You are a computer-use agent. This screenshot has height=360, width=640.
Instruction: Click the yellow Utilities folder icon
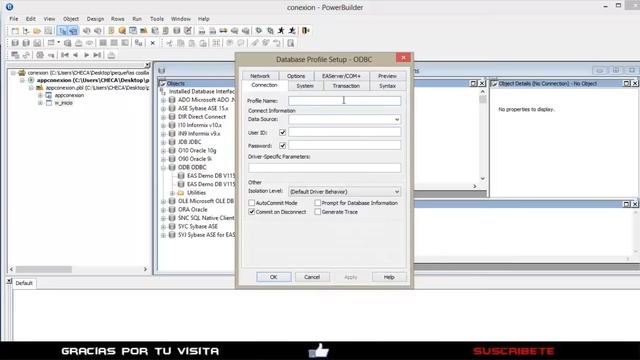181,193
